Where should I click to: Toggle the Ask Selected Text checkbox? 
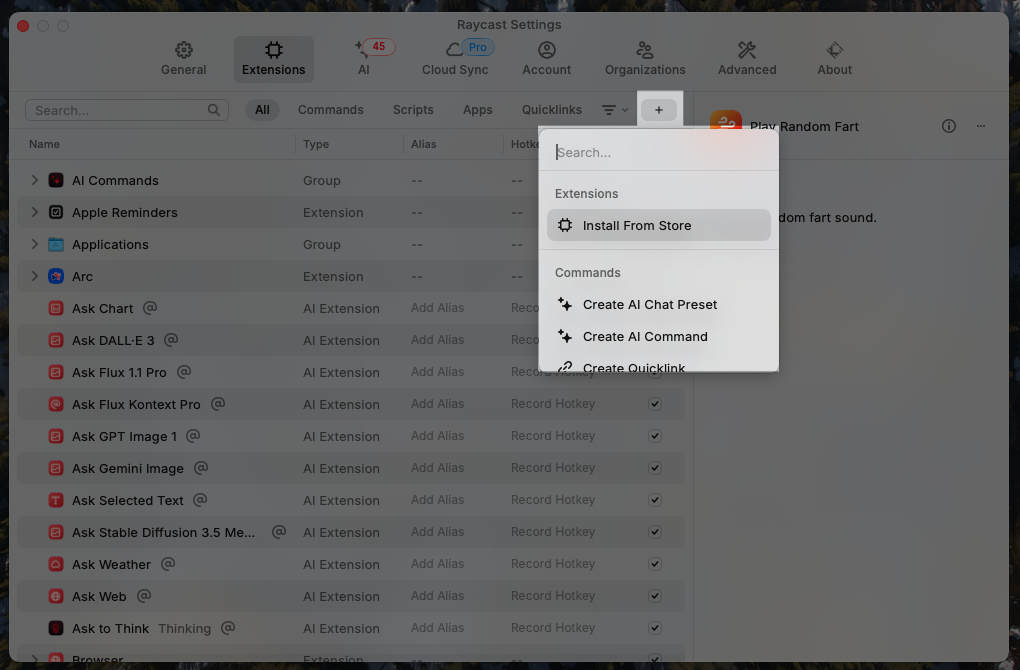pos(655,500)
